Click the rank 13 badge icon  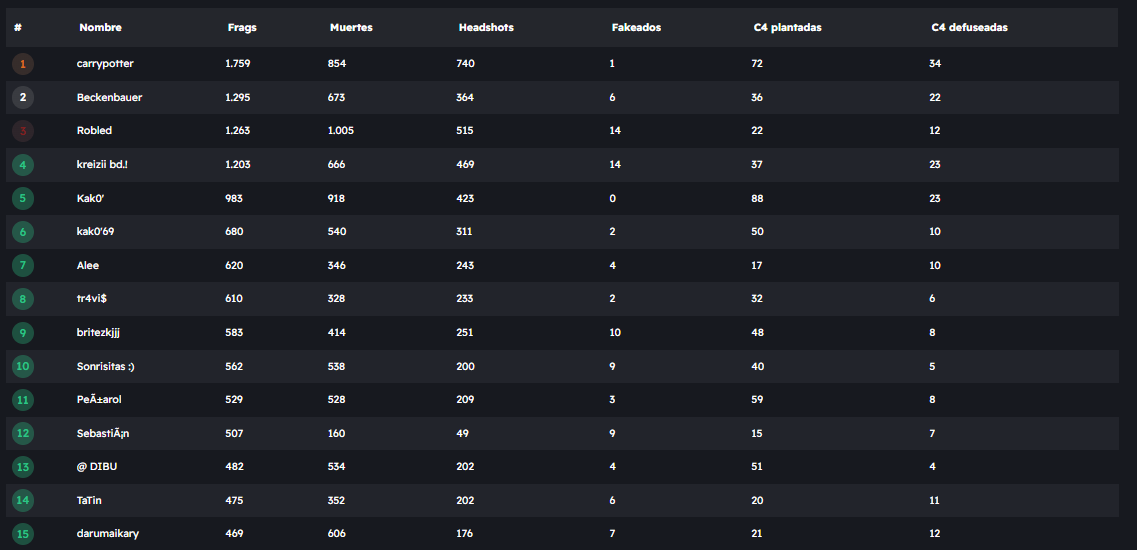23,467
